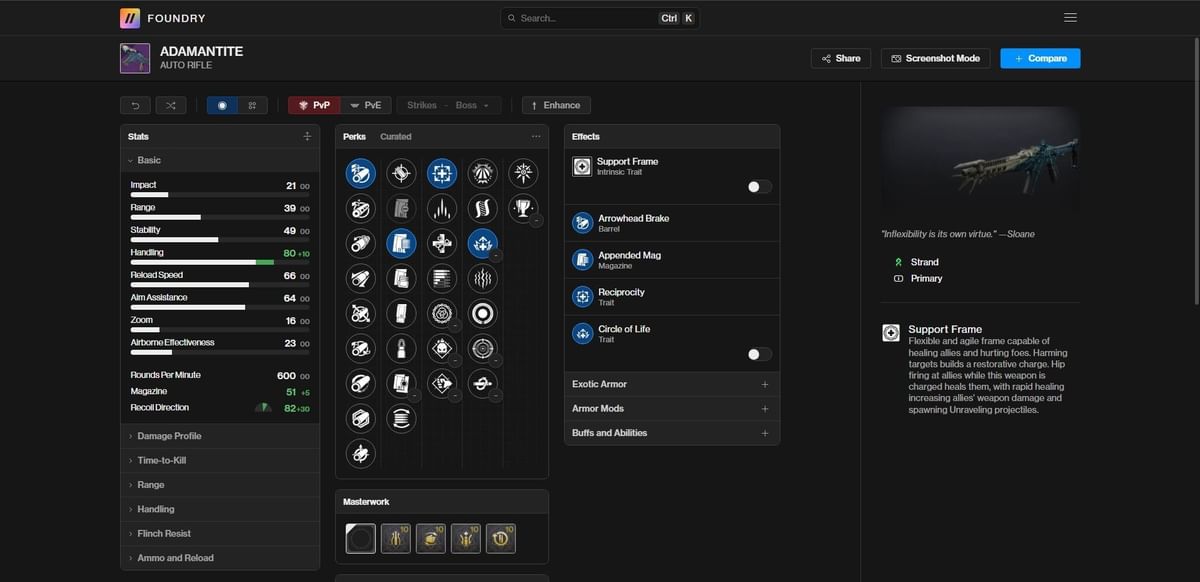Enable the Circle of Life effect toggle

(758, 353)
